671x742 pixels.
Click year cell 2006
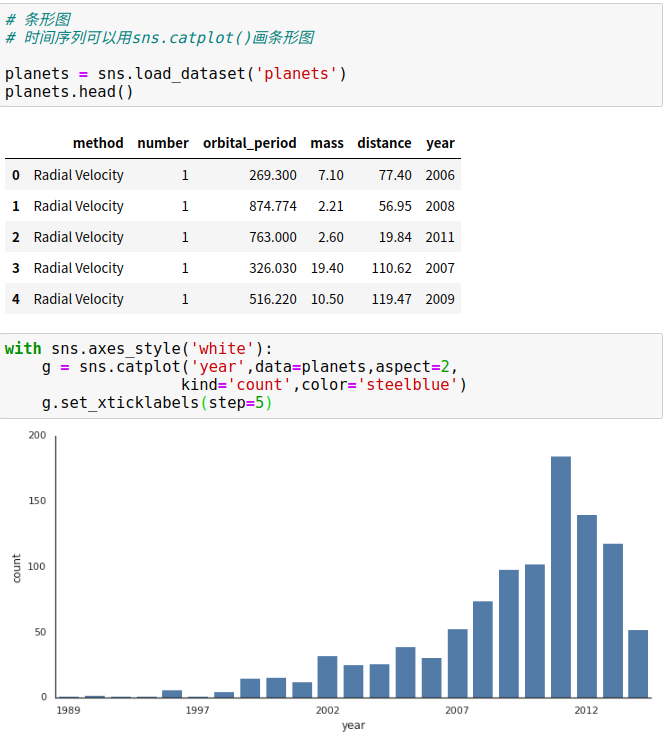coord(440,175)
